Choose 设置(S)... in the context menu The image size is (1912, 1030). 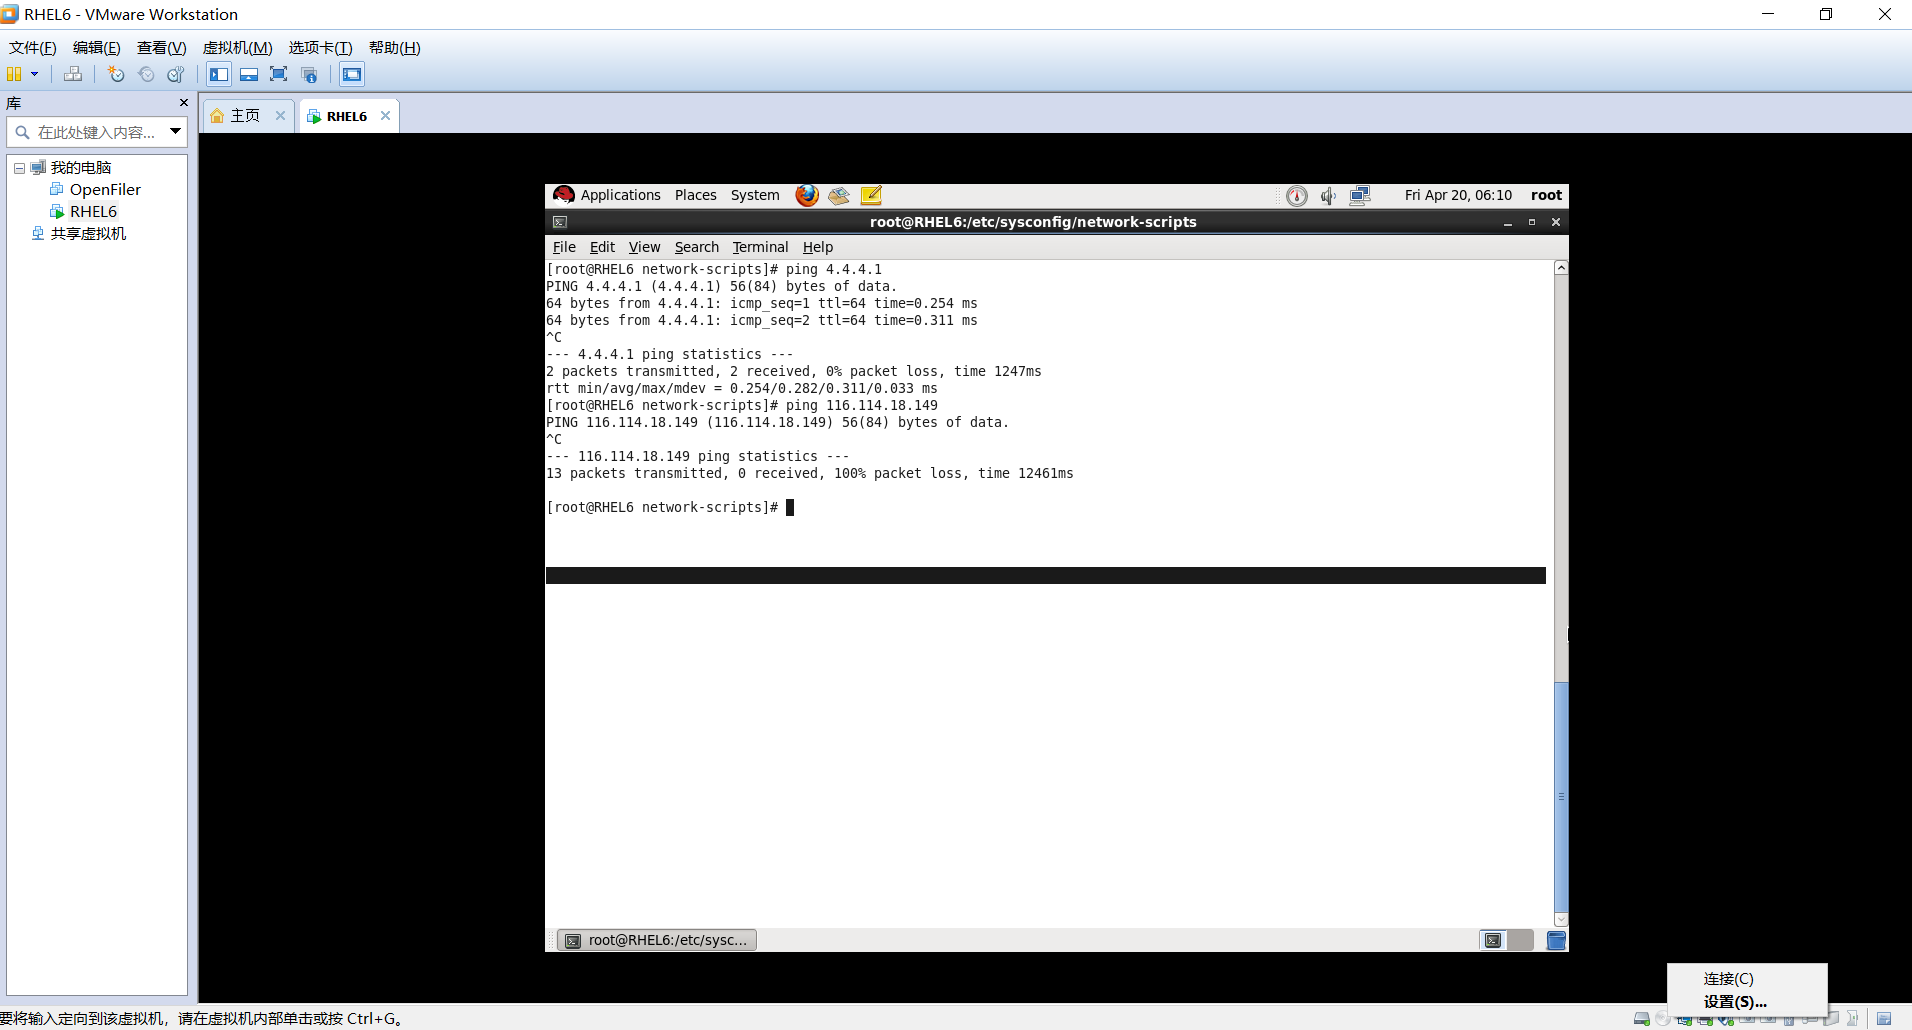(1735, 1002)
